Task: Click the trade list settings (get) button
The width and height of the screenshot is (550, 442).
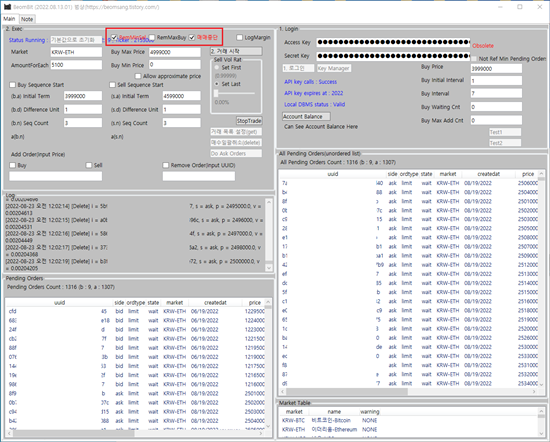Action: point(236,132)
